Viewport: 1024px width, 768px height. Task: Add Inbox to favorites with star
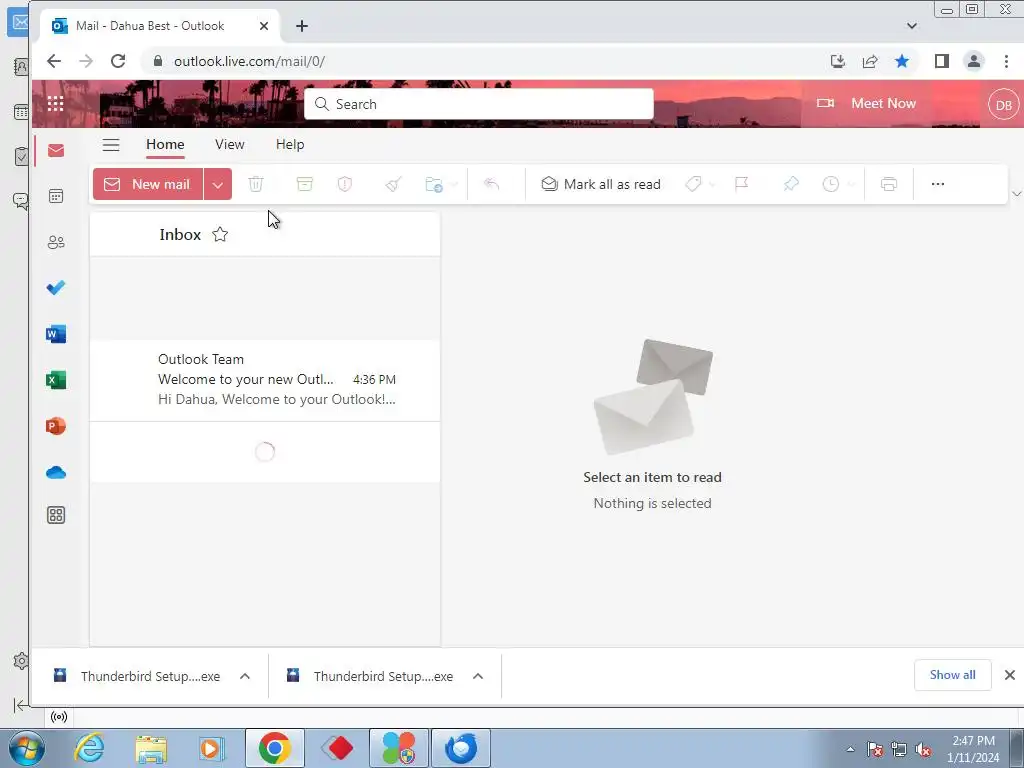220,234
